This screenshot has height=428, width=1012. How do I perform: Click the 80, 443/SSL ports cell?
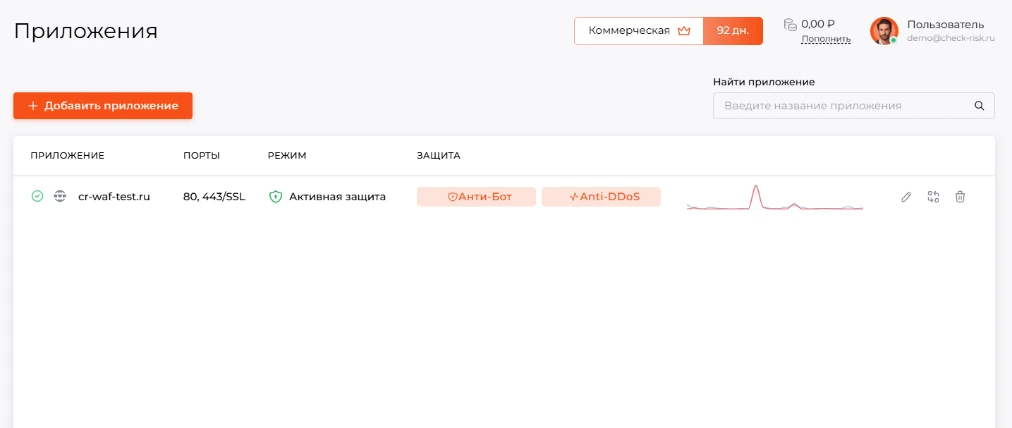click(214, 197)
